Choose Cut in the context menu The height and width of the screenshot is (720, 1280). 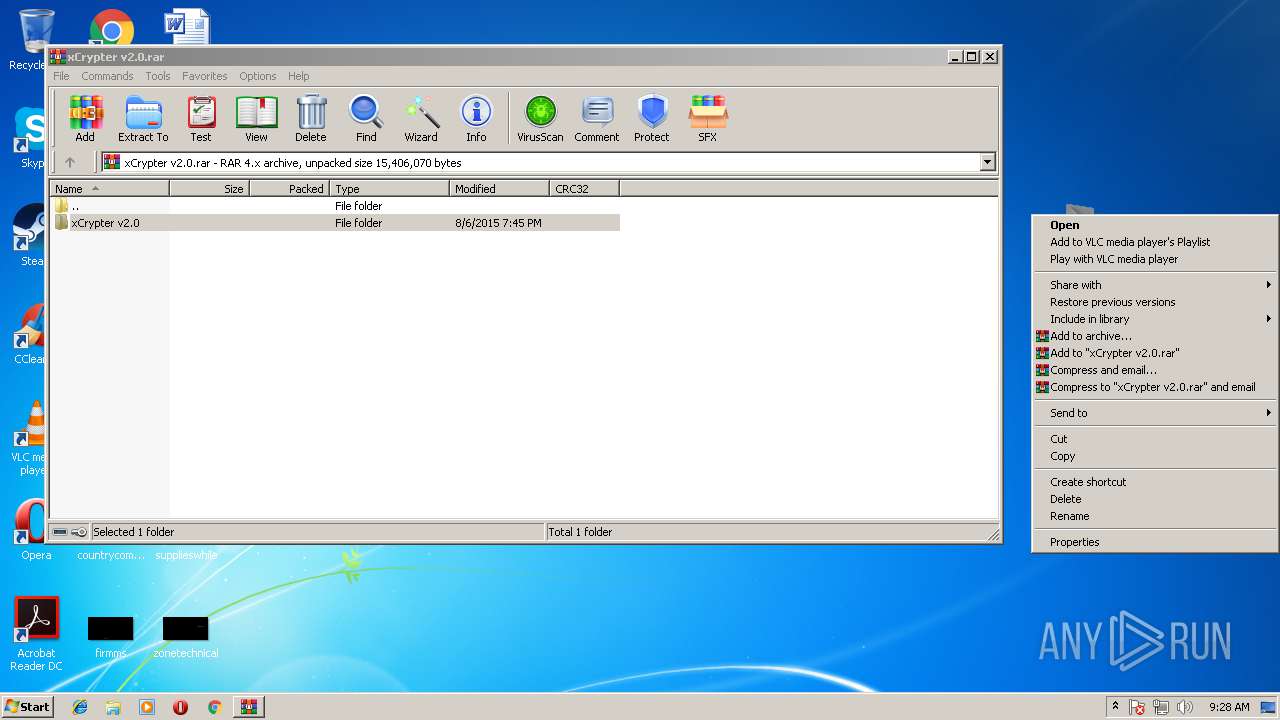(x=1155, y=439)
